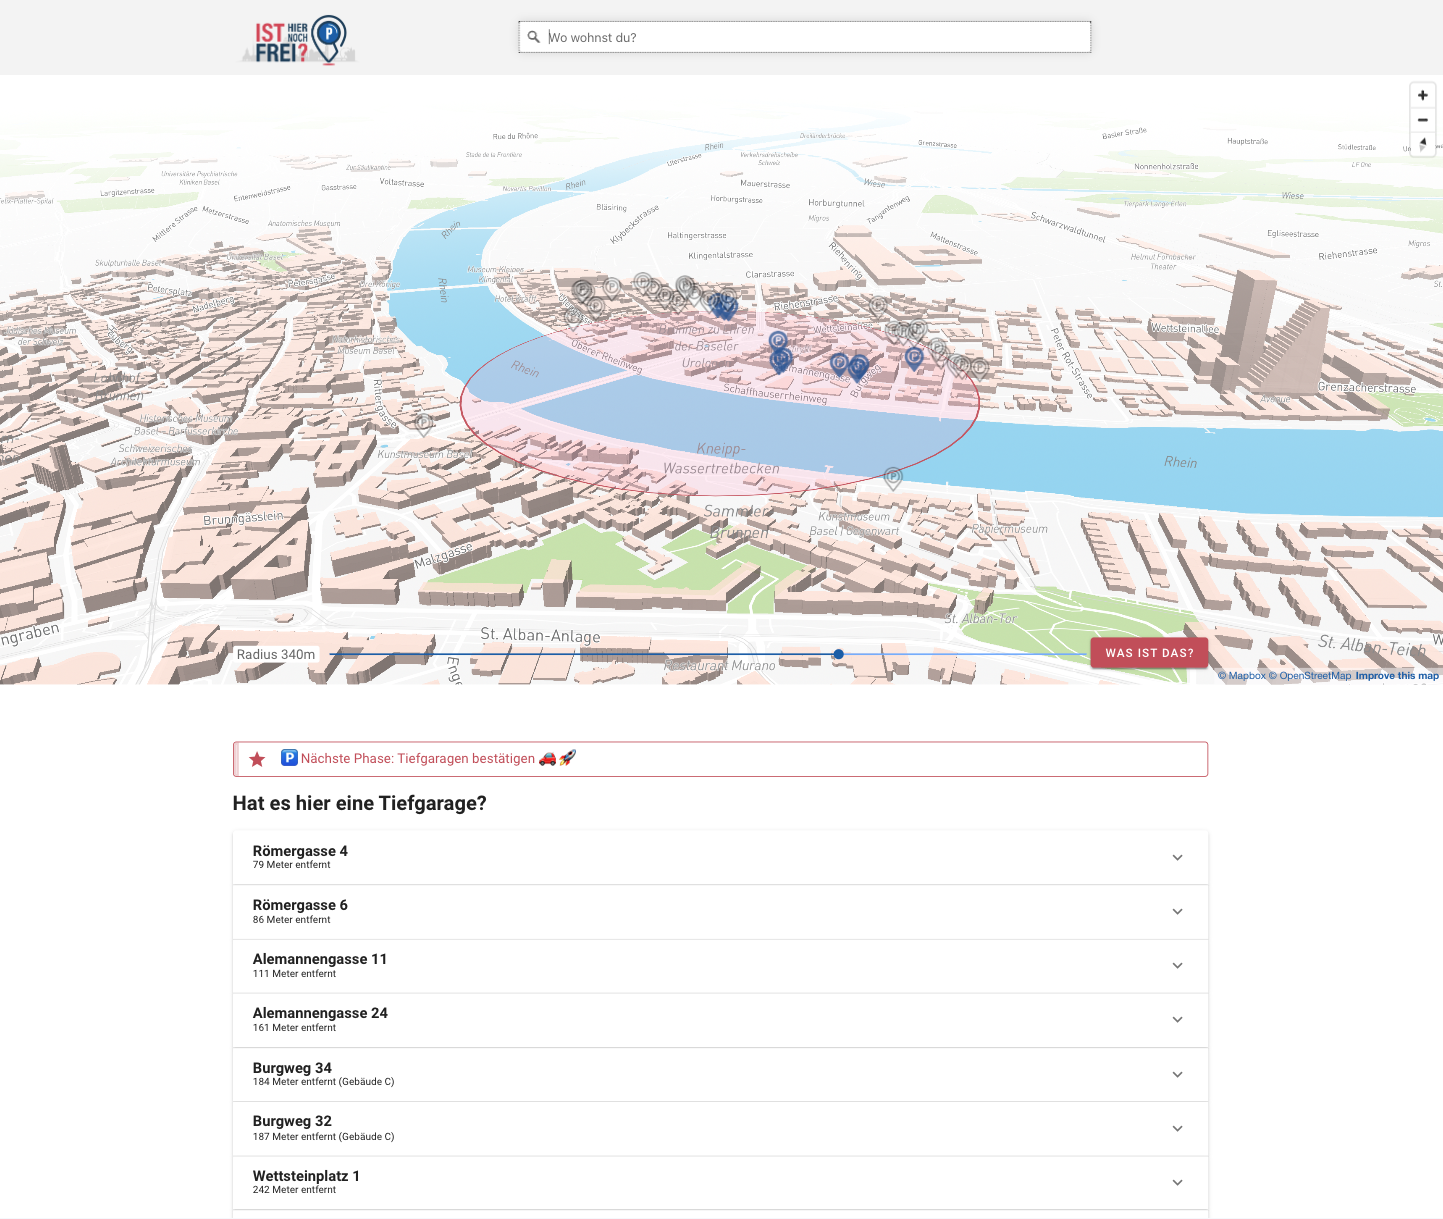
Task: Expand Alemannengasse 24 row
Action: pyautogui.click(x=1177, y=1019)
